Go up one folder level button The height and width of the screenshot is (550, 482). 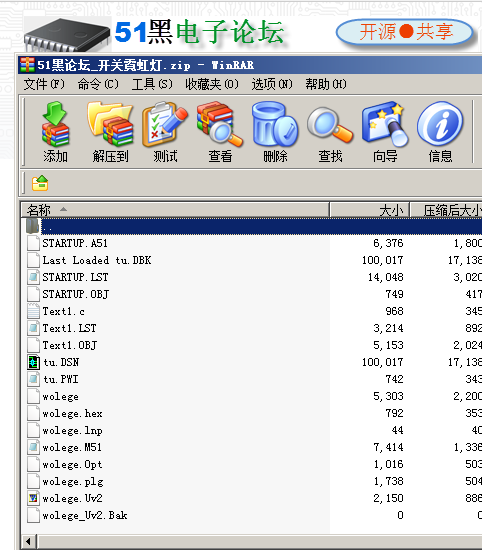[x=40, y=183]
